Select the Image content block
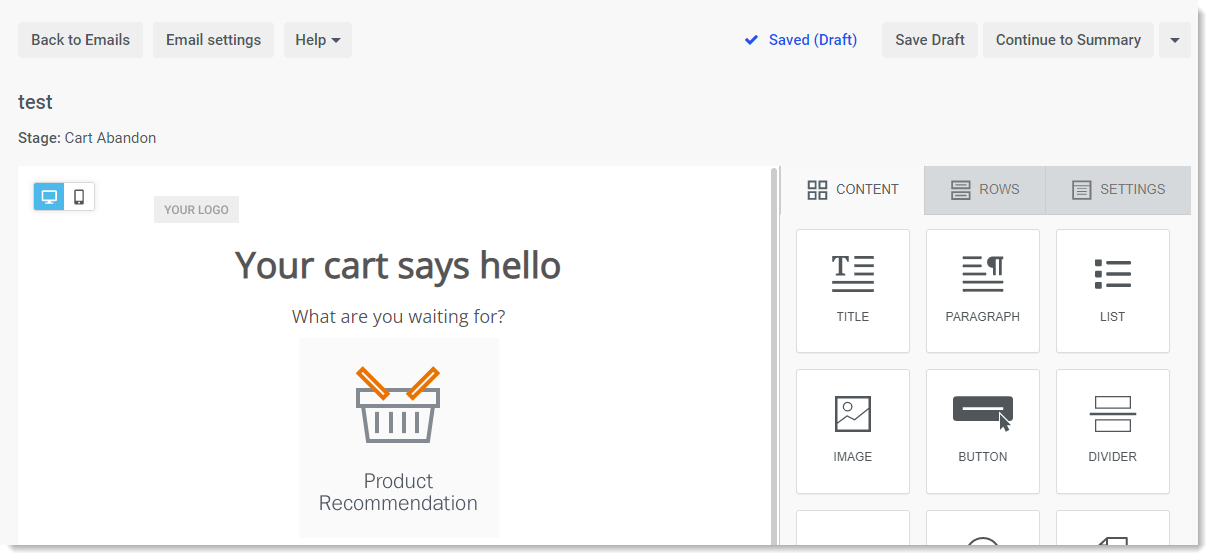This screenshot has height=560, width=1213. click(853, 431)
